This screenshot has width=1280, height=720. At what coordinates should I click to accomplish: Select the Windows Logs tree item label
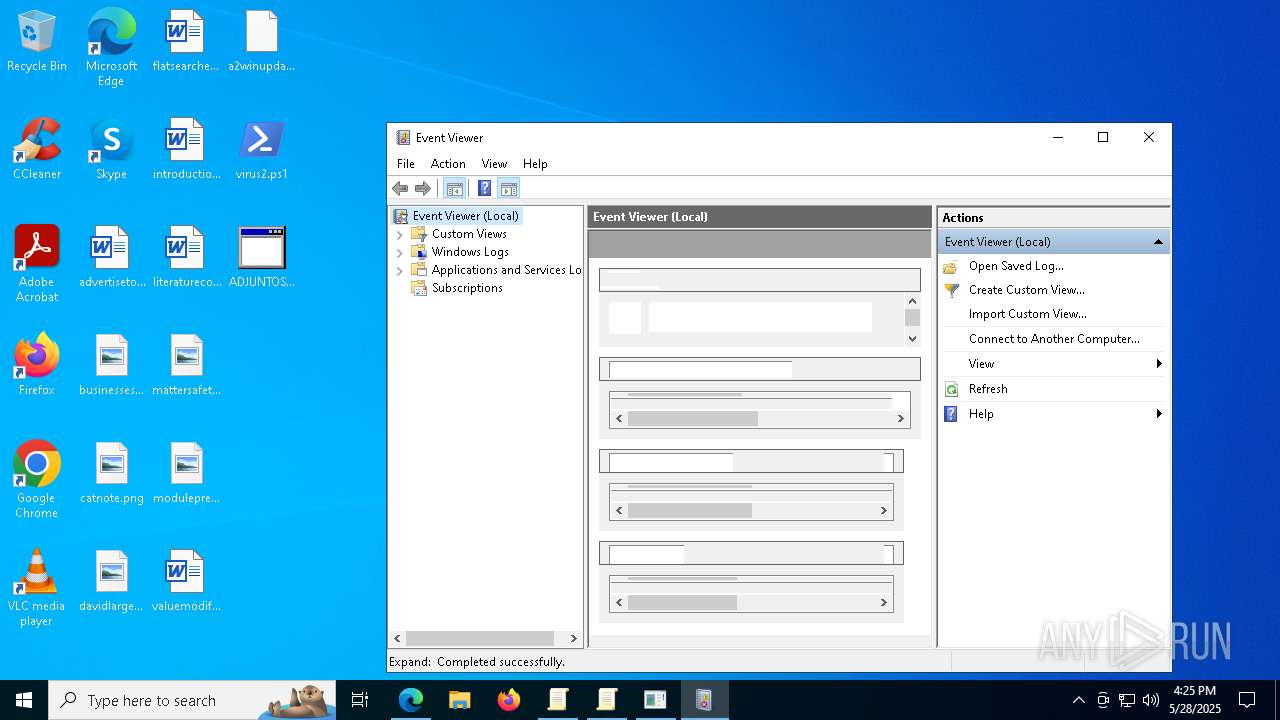470,252
